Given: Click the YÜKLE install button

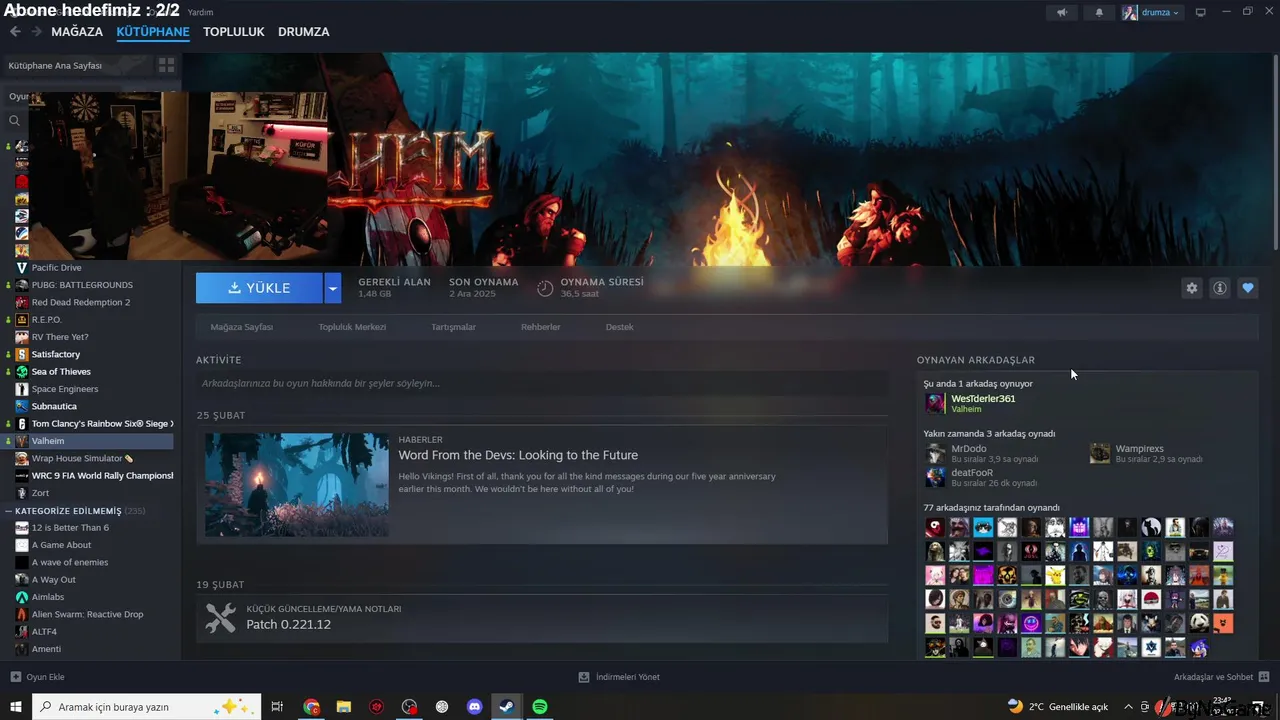Looking at the screenshot, I should (x=259, y=288).
